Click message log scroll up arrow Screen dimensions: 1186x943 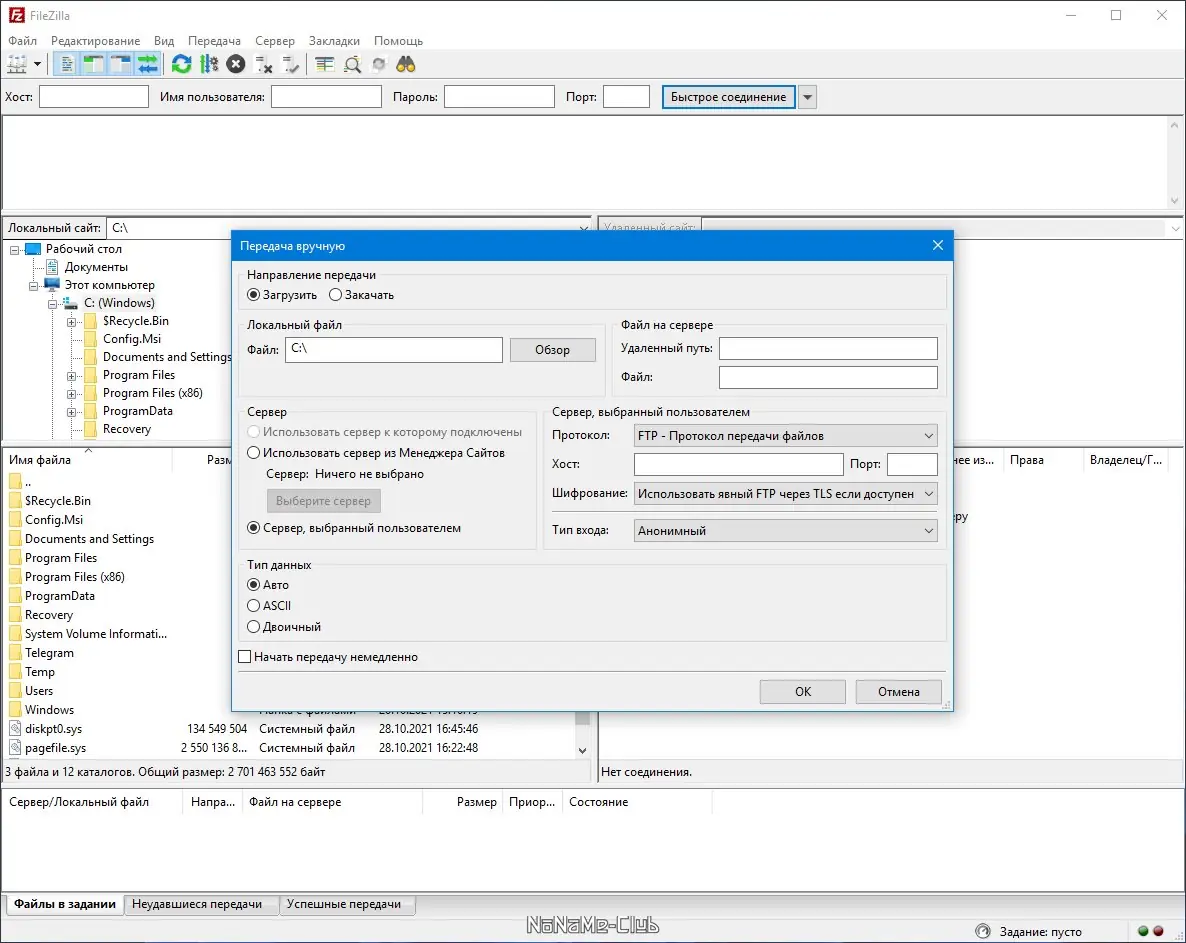(x=1175, y=125)
